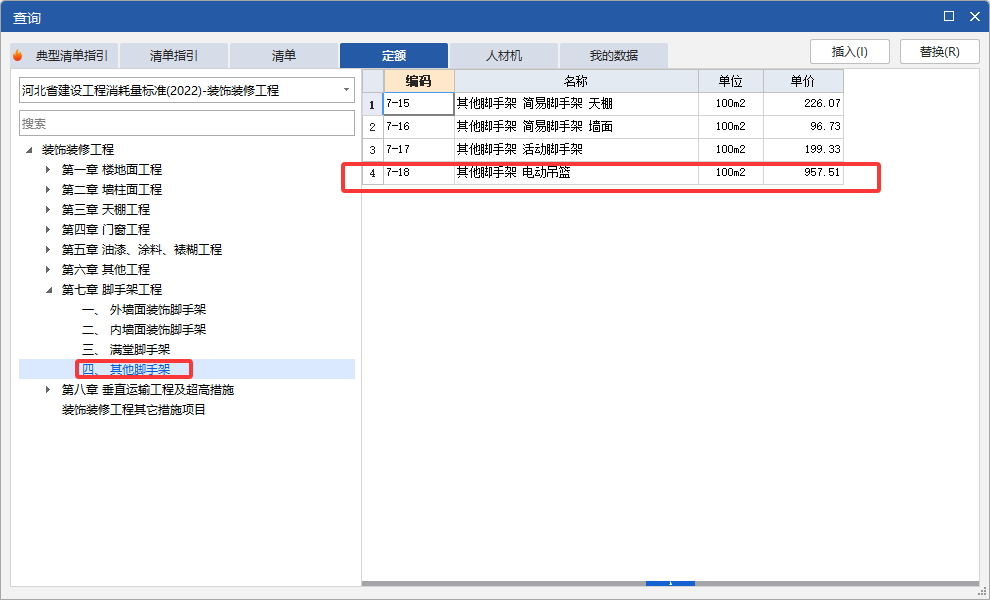Click the horizontal scrollbar below the table

coord(670,583)
